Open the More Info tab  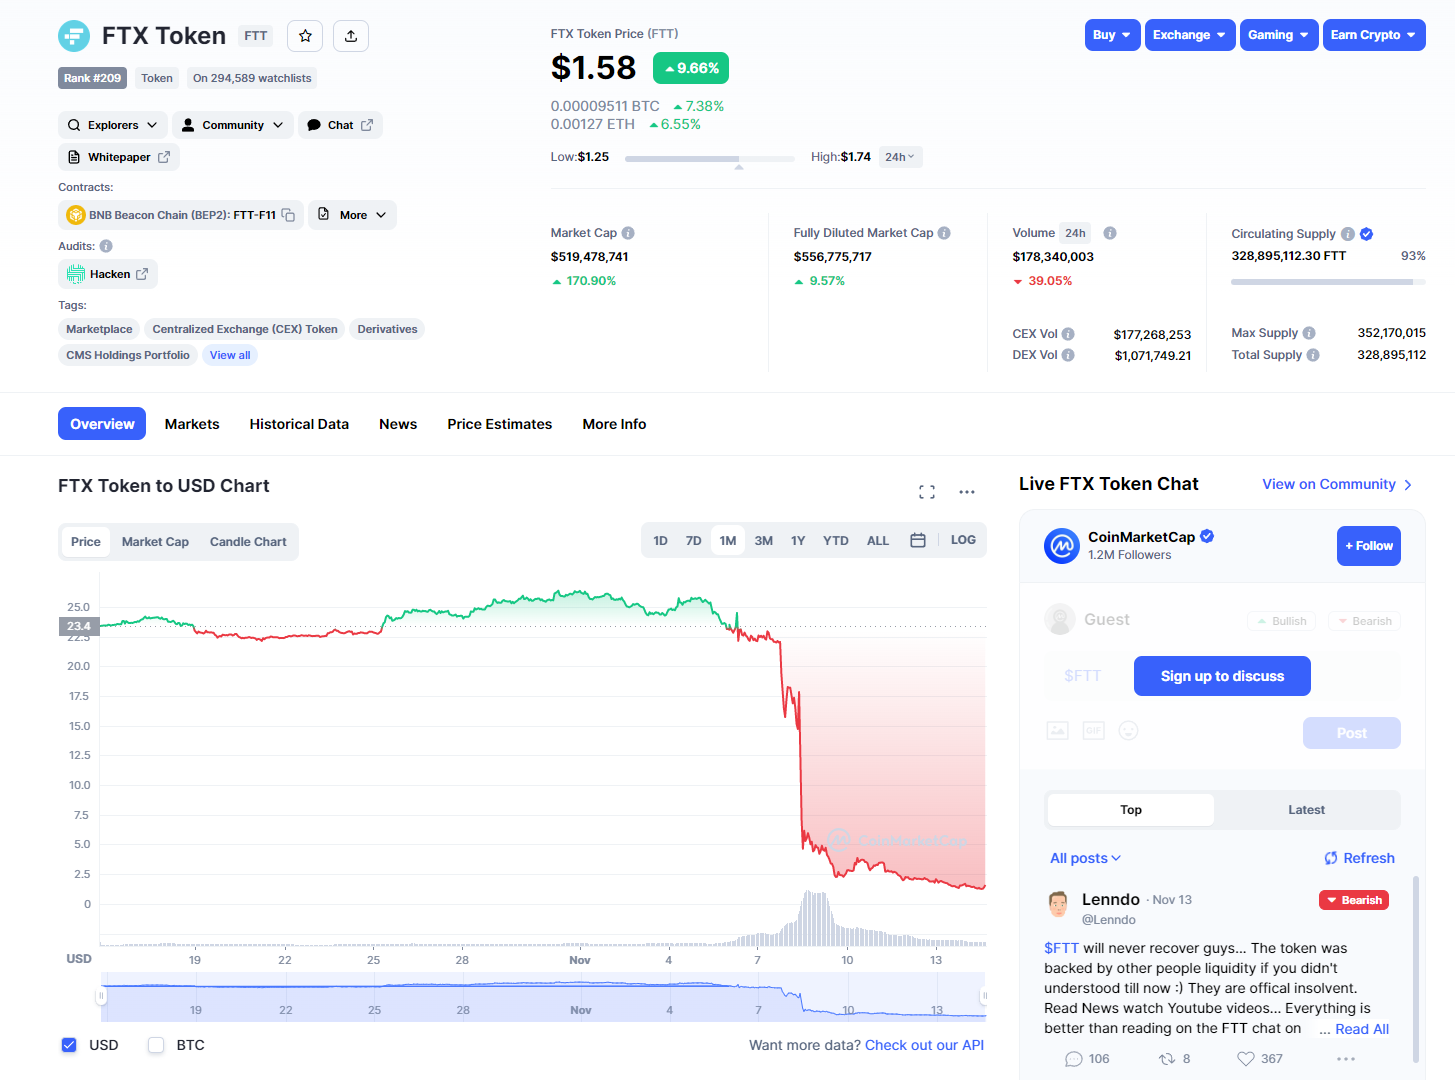614,424
